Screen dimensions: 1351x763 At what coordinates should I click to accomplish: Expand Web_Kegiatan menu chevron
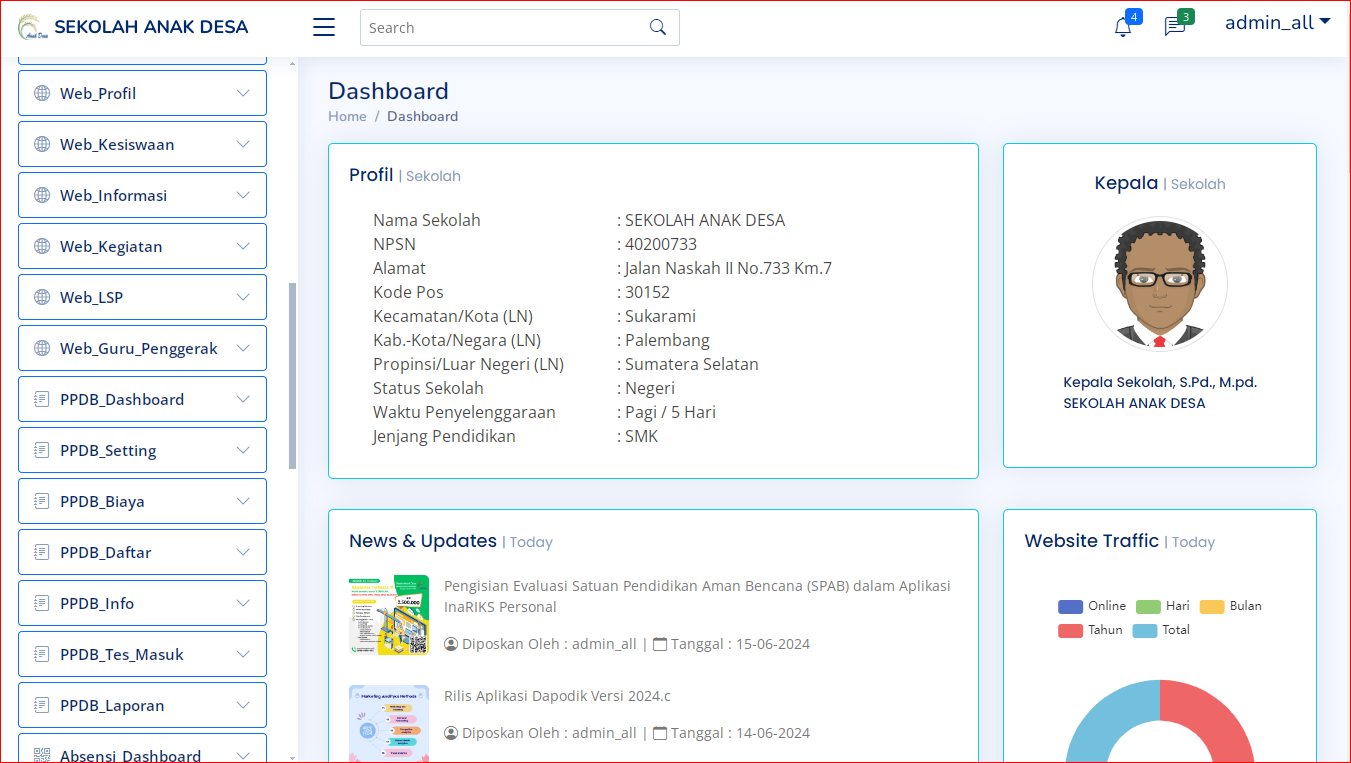243,246
